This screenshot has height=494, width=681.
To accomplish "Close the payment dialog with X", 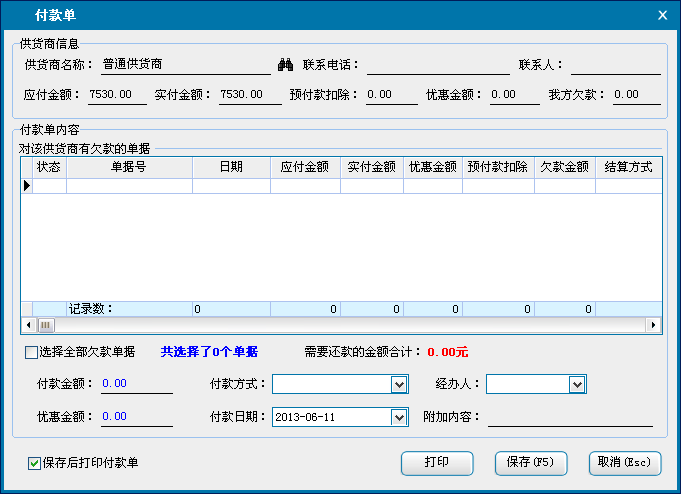I will (661, 15).
